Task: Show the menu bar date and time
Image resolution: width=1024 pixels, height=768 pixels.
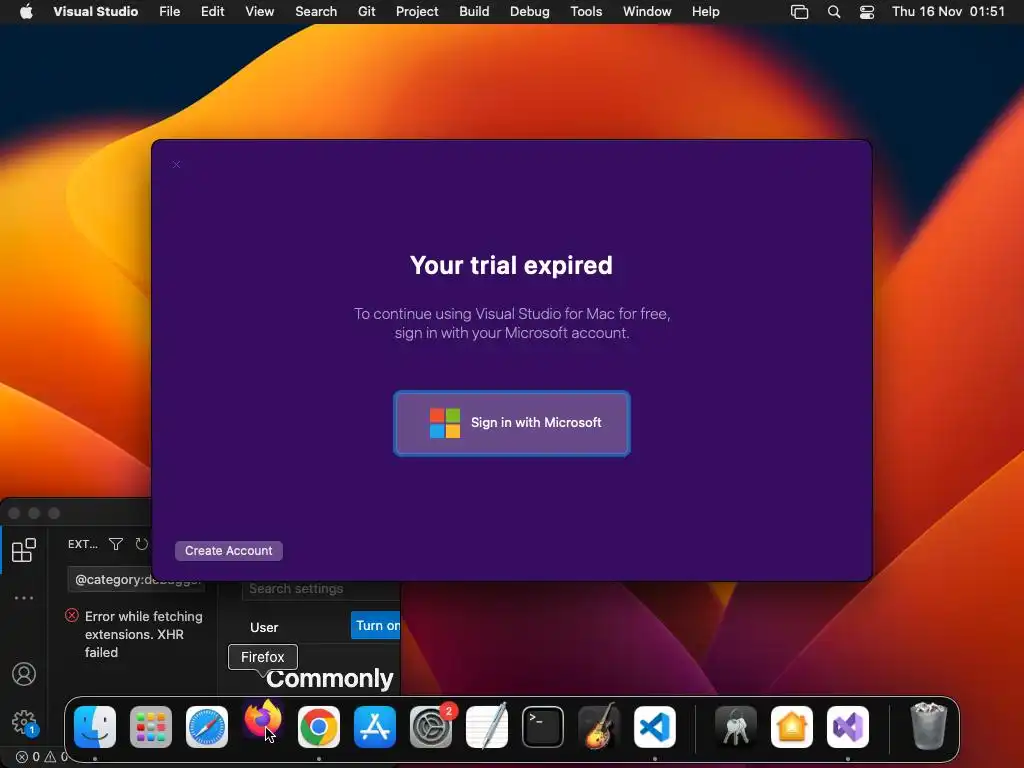Action: (948, 11)
